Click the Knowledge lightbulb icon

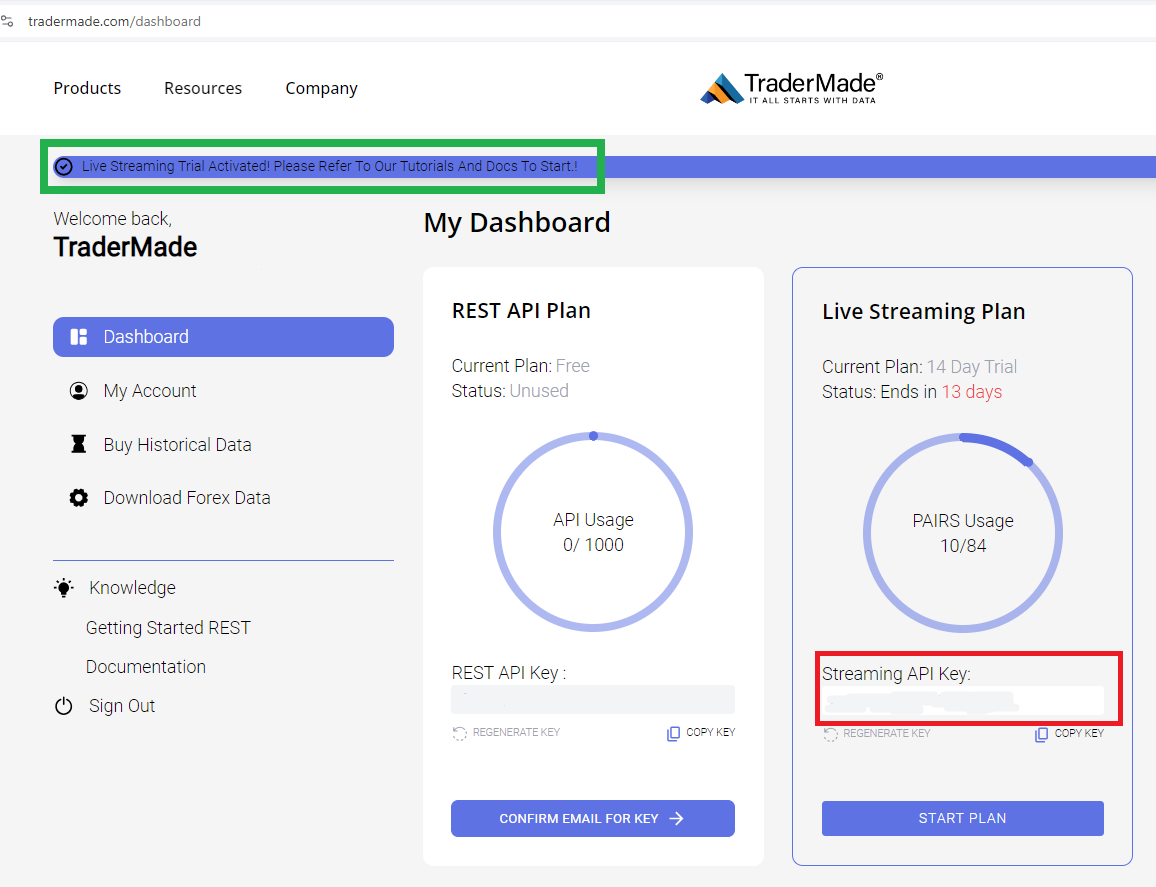[x=64, y=588]
